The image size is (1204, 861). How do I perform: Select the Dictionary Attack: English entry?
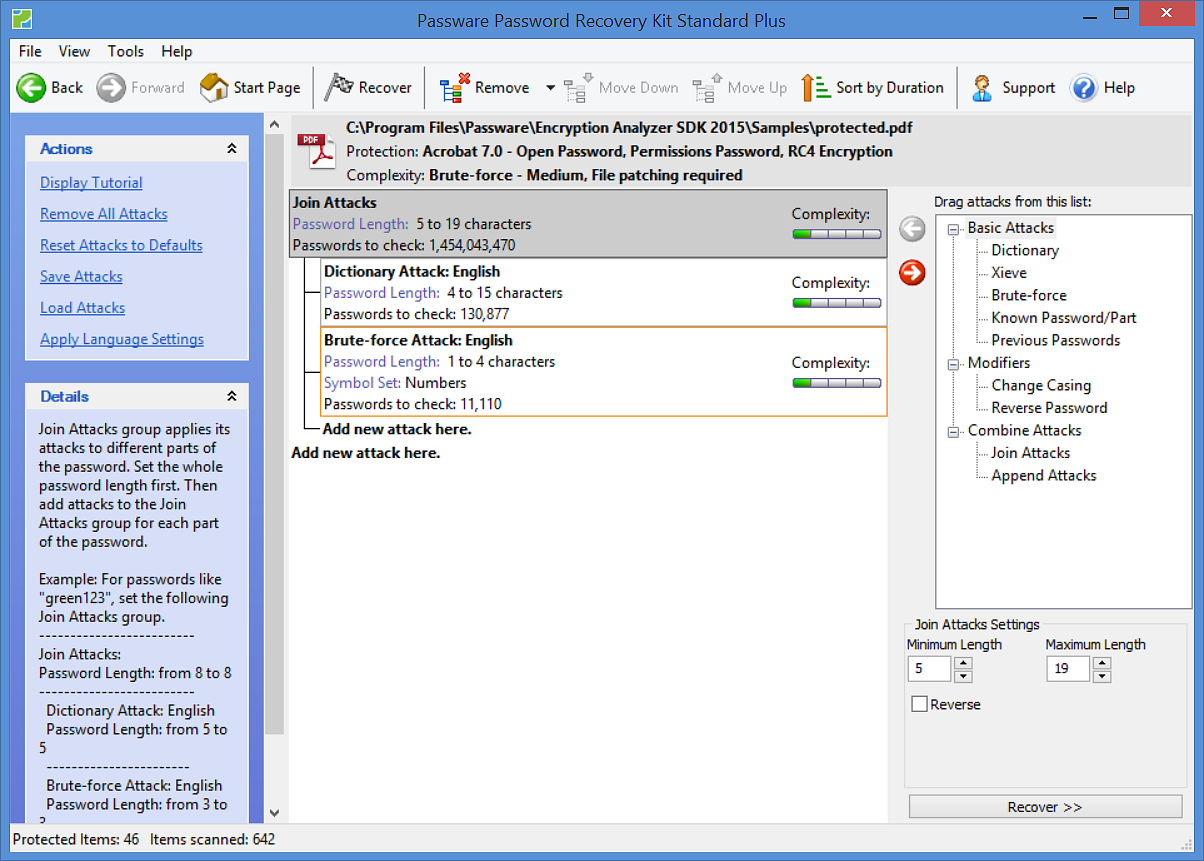coord(604,293)
